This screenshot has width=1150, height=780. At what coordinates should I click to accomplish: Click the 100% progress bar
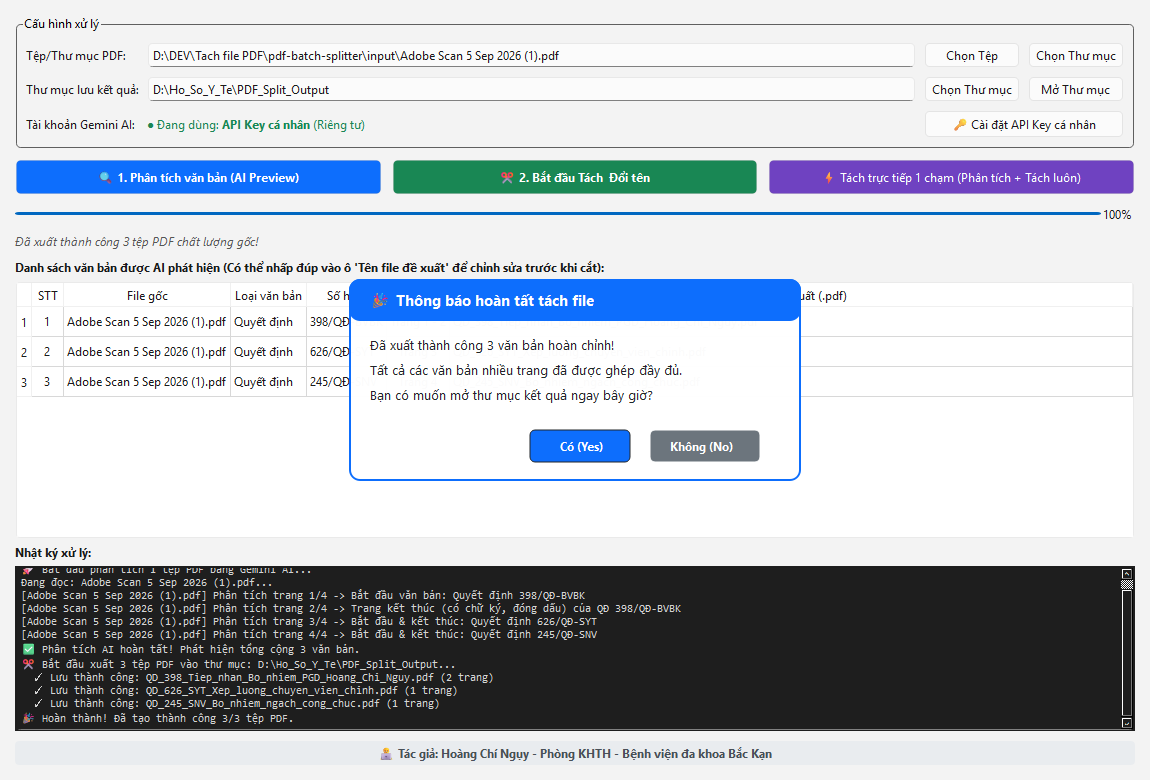[x=558, y=214]
